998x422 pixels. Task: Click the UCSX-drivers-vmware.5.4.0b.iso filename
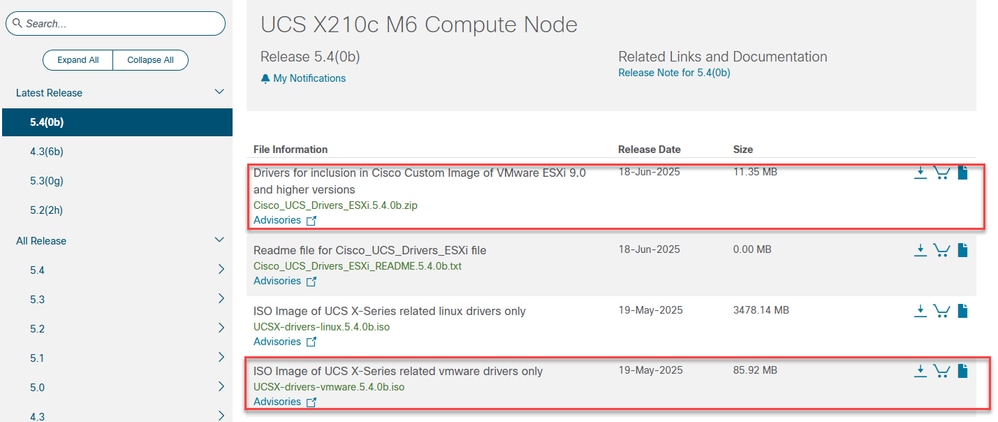pyautogui.click(x=329, y=387)
